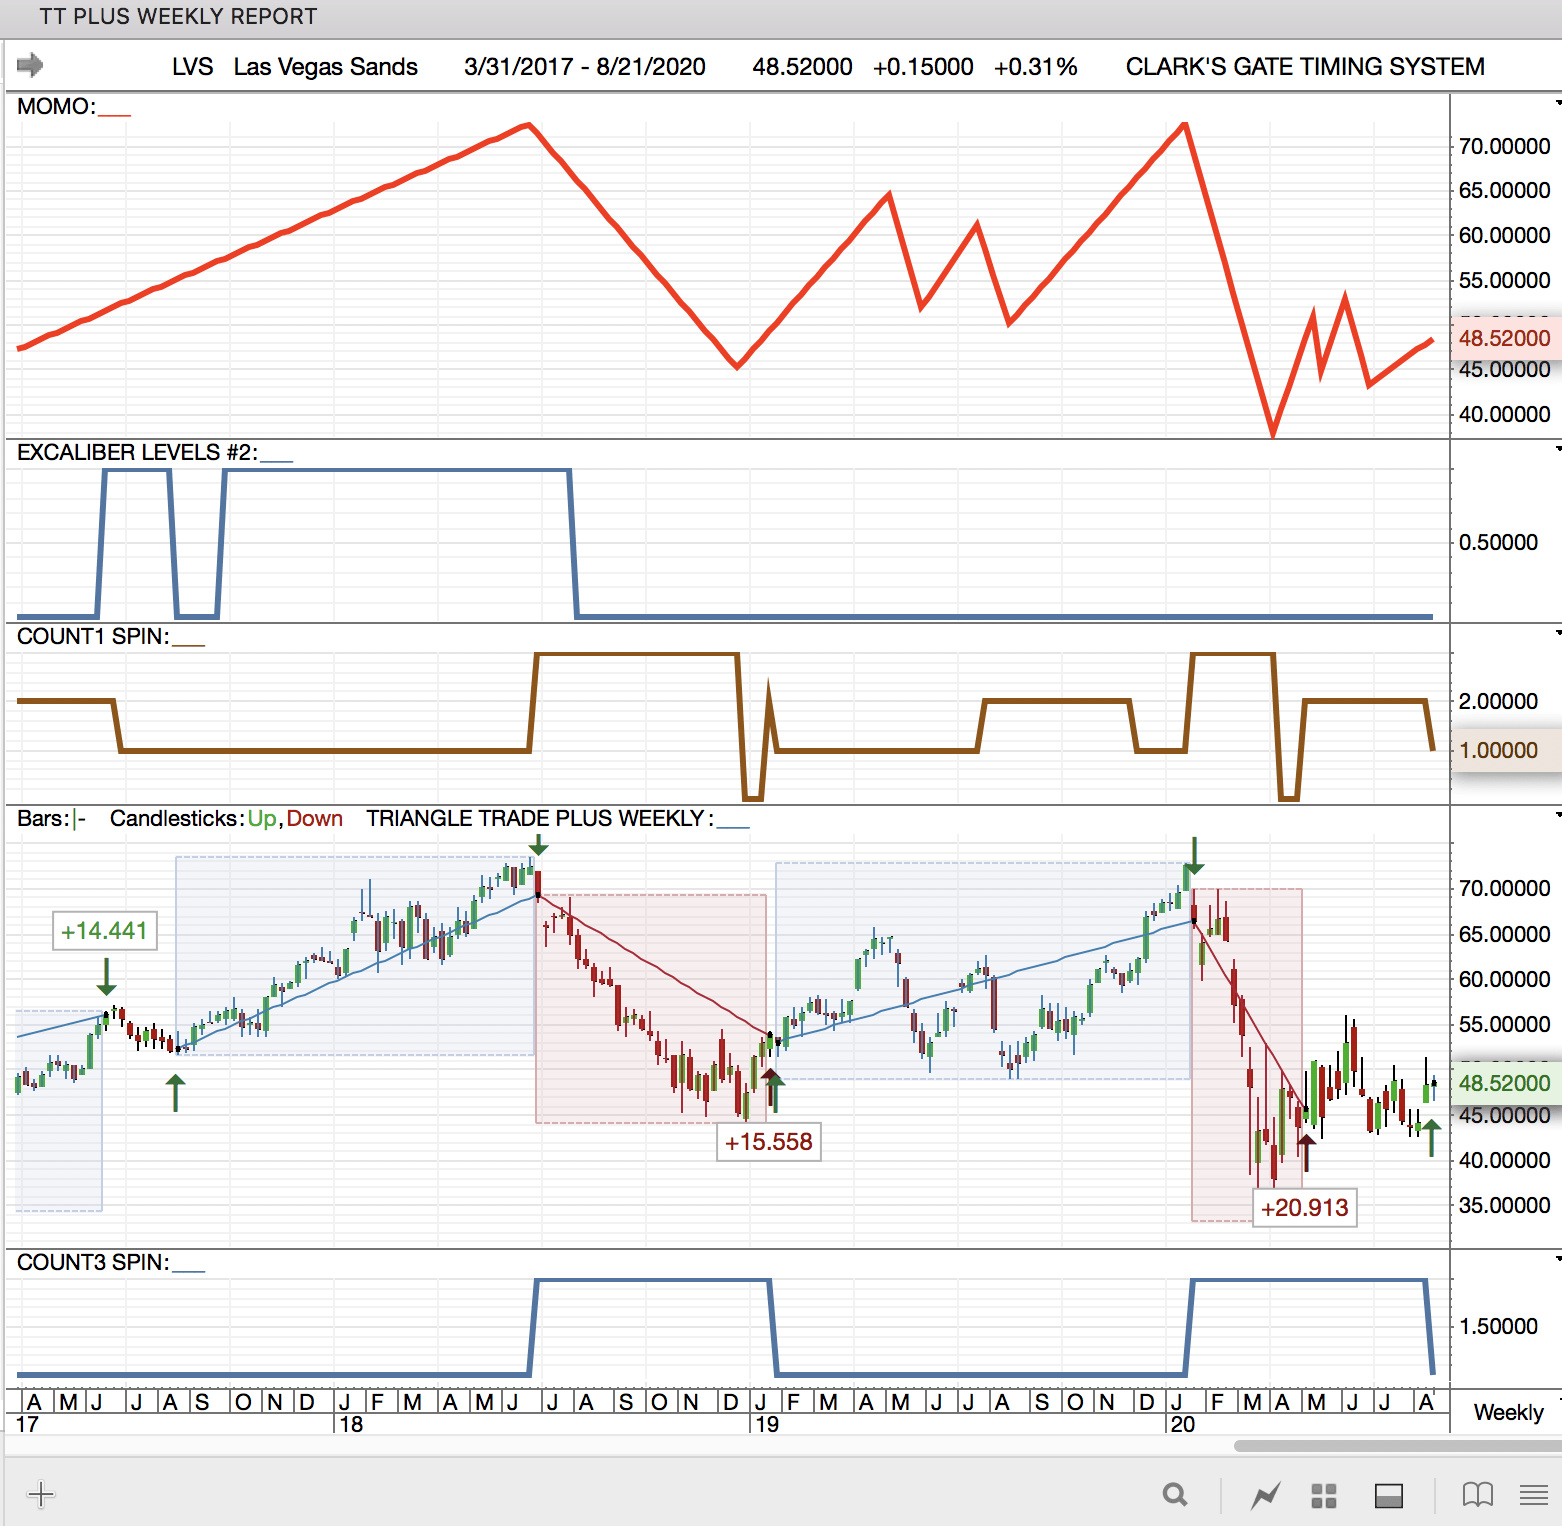This screenshot has width=1562, height=1526.
Task: Open the COUNT3 SPIN pane dropdown triangle
Action: coord(1557,1259)
